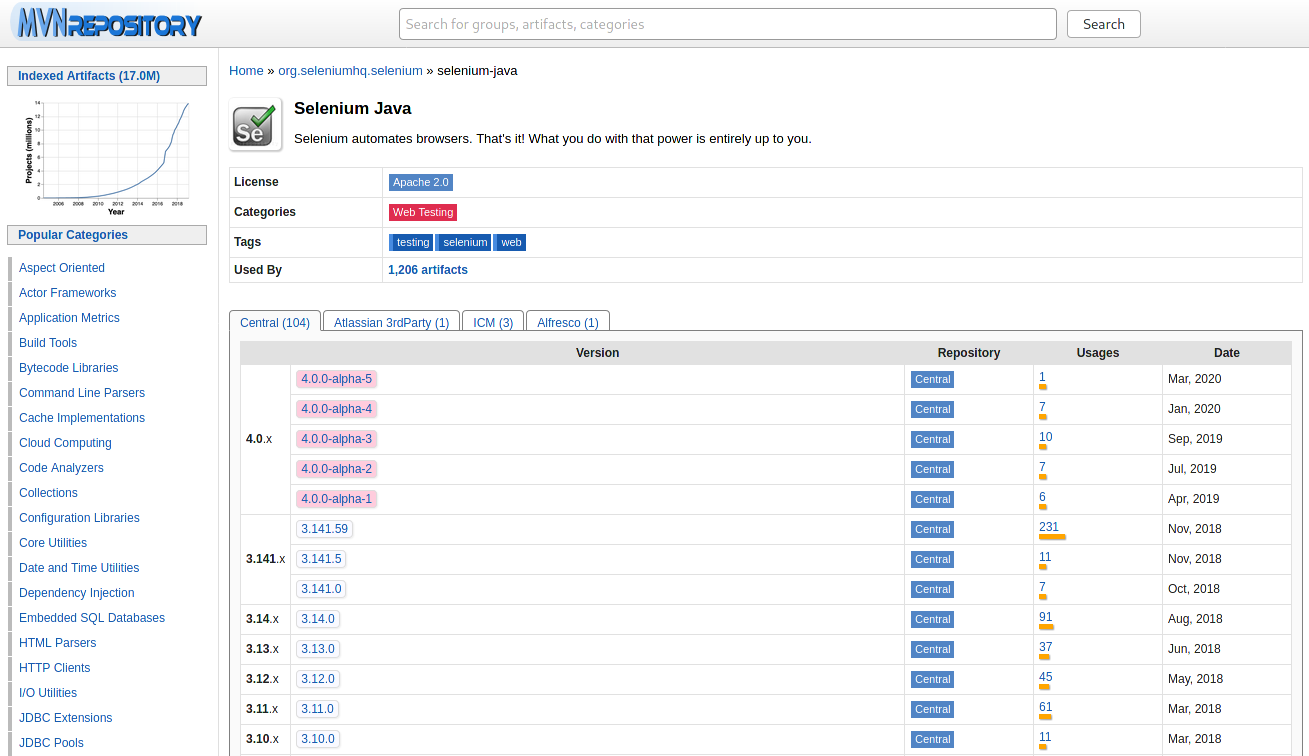Open the Date and Time Utilities category

[79, 568]
